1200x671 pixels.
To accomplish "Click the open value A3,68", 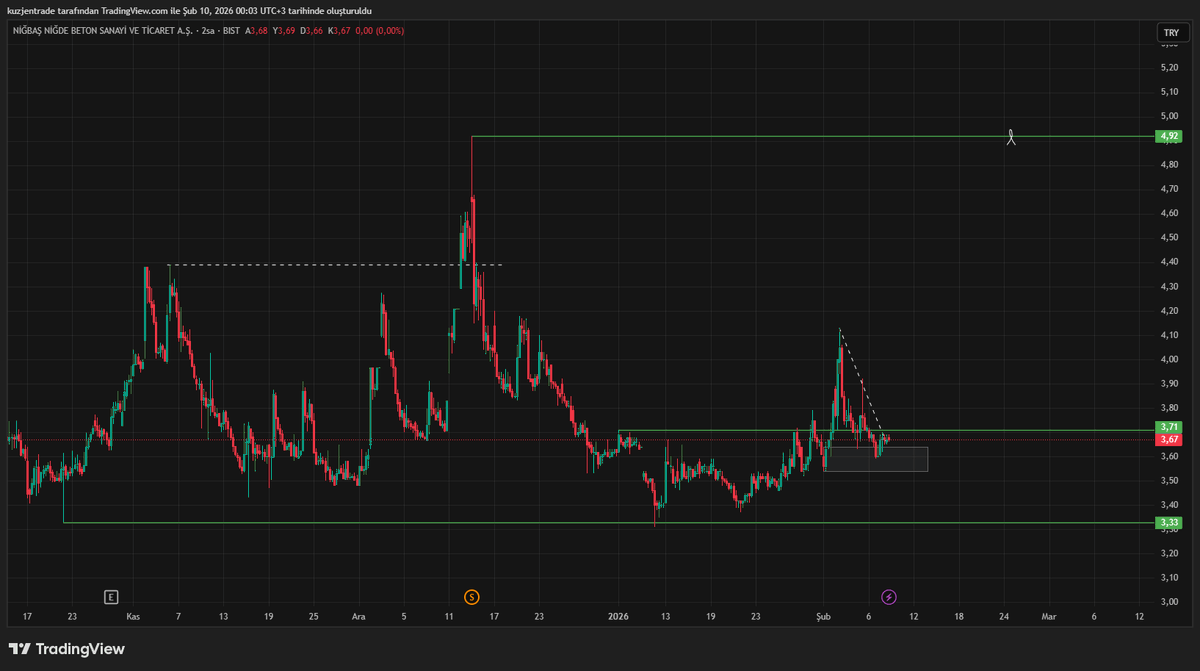I will [257, 30].
